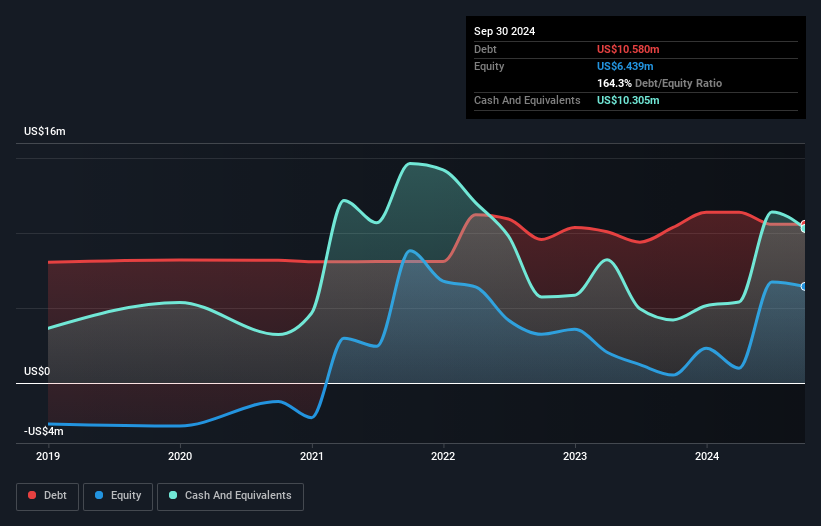Click the US$10.305m cash value
This screenshot has width=821, height=526.
(628, 100)
